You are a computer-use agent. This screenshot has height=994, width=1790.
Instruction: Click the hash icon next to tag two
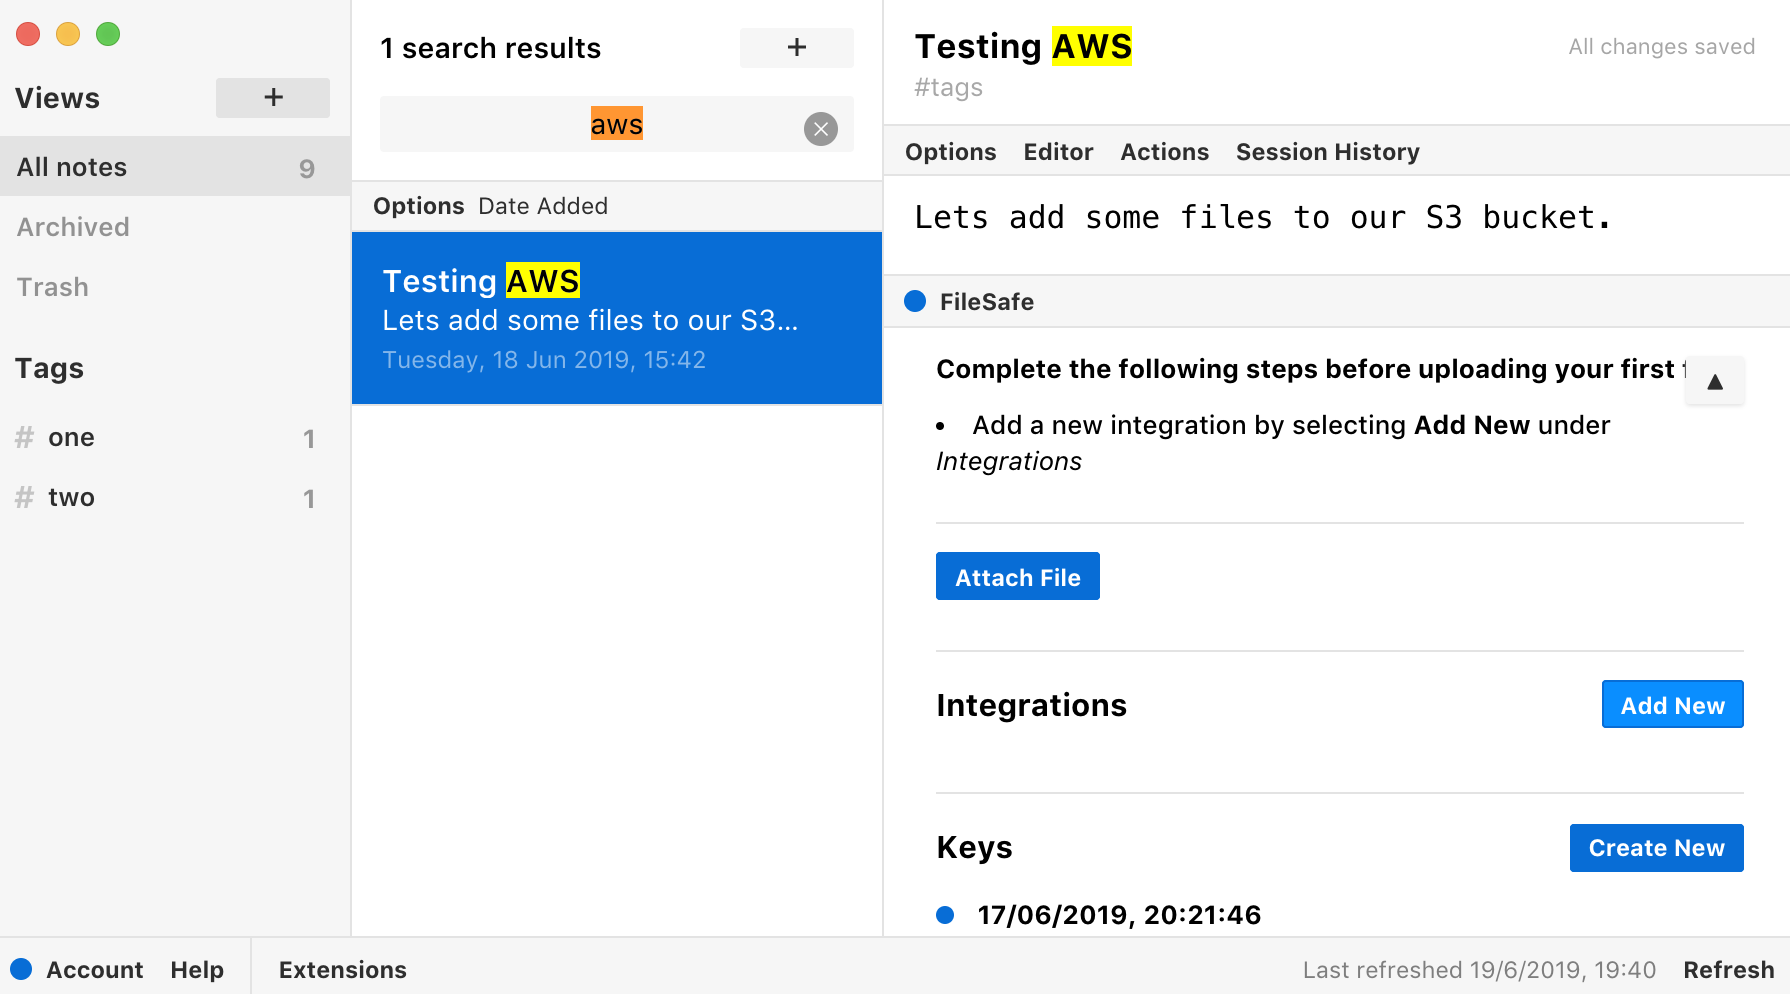(x=25, y=498)
